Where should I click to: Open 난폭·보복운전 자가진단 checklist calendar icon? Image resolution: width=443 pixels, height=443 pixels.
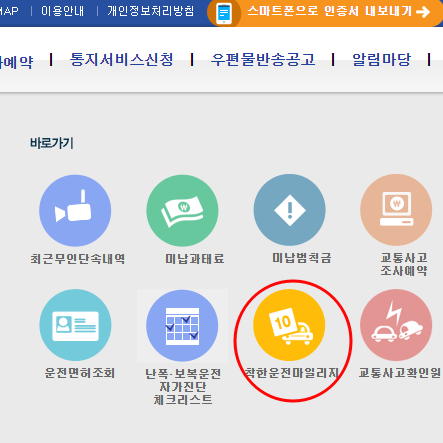(182, 326)
